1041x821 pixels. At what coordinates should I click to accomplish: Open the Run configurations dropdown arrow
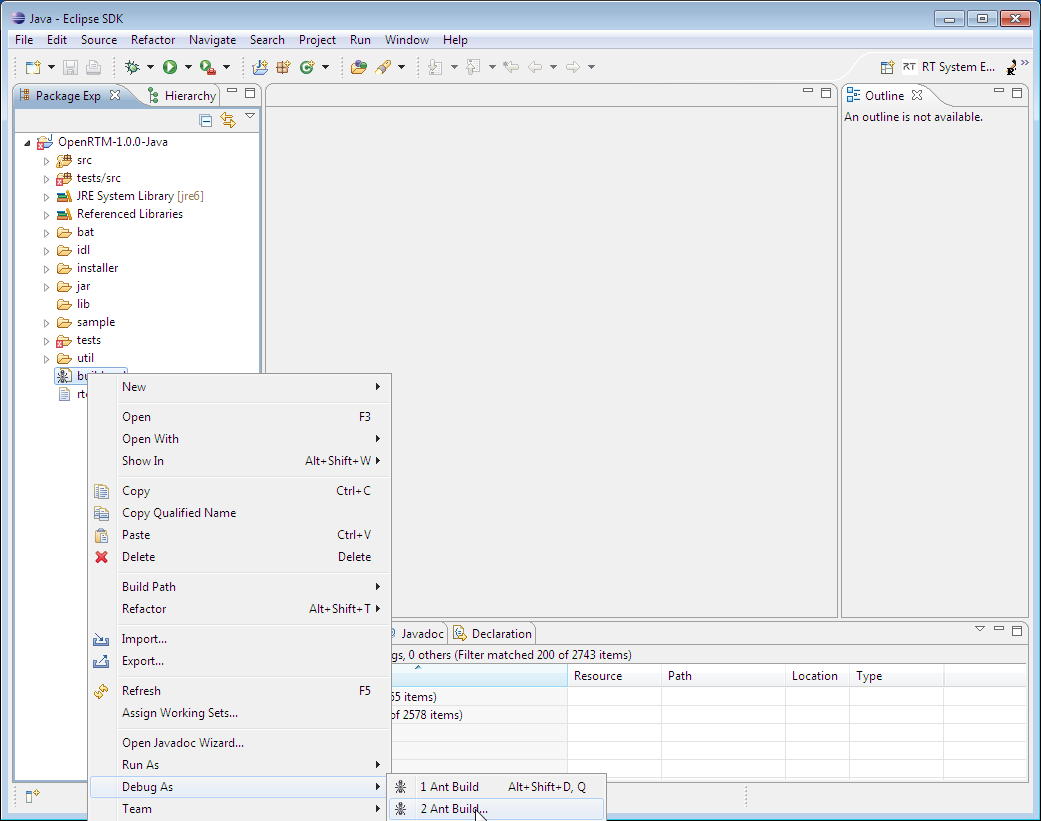[x=188, y=67]
